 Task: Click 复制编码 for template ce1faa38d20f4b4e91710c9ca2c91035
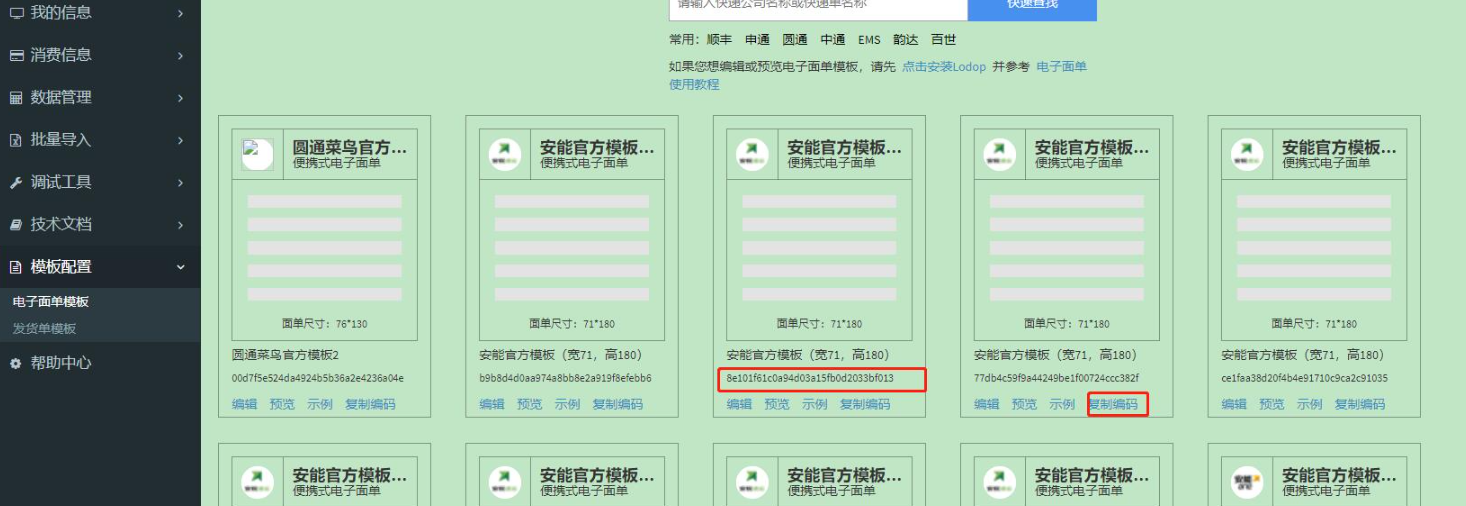[x=1360, y=405]
